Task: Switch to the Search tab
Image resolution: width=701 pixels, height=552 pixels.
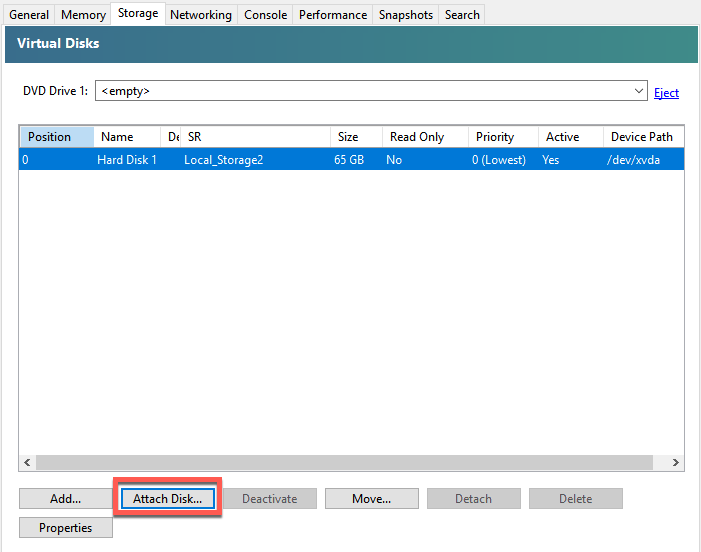Action: [462, 15]
